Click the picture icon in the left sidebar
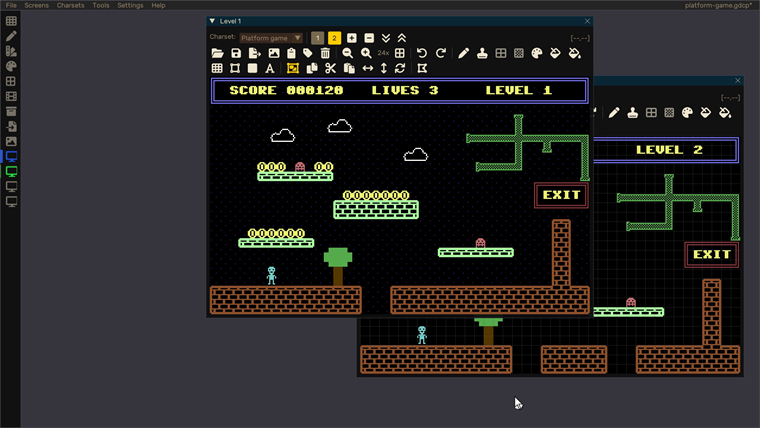 [x=11, y=141]
